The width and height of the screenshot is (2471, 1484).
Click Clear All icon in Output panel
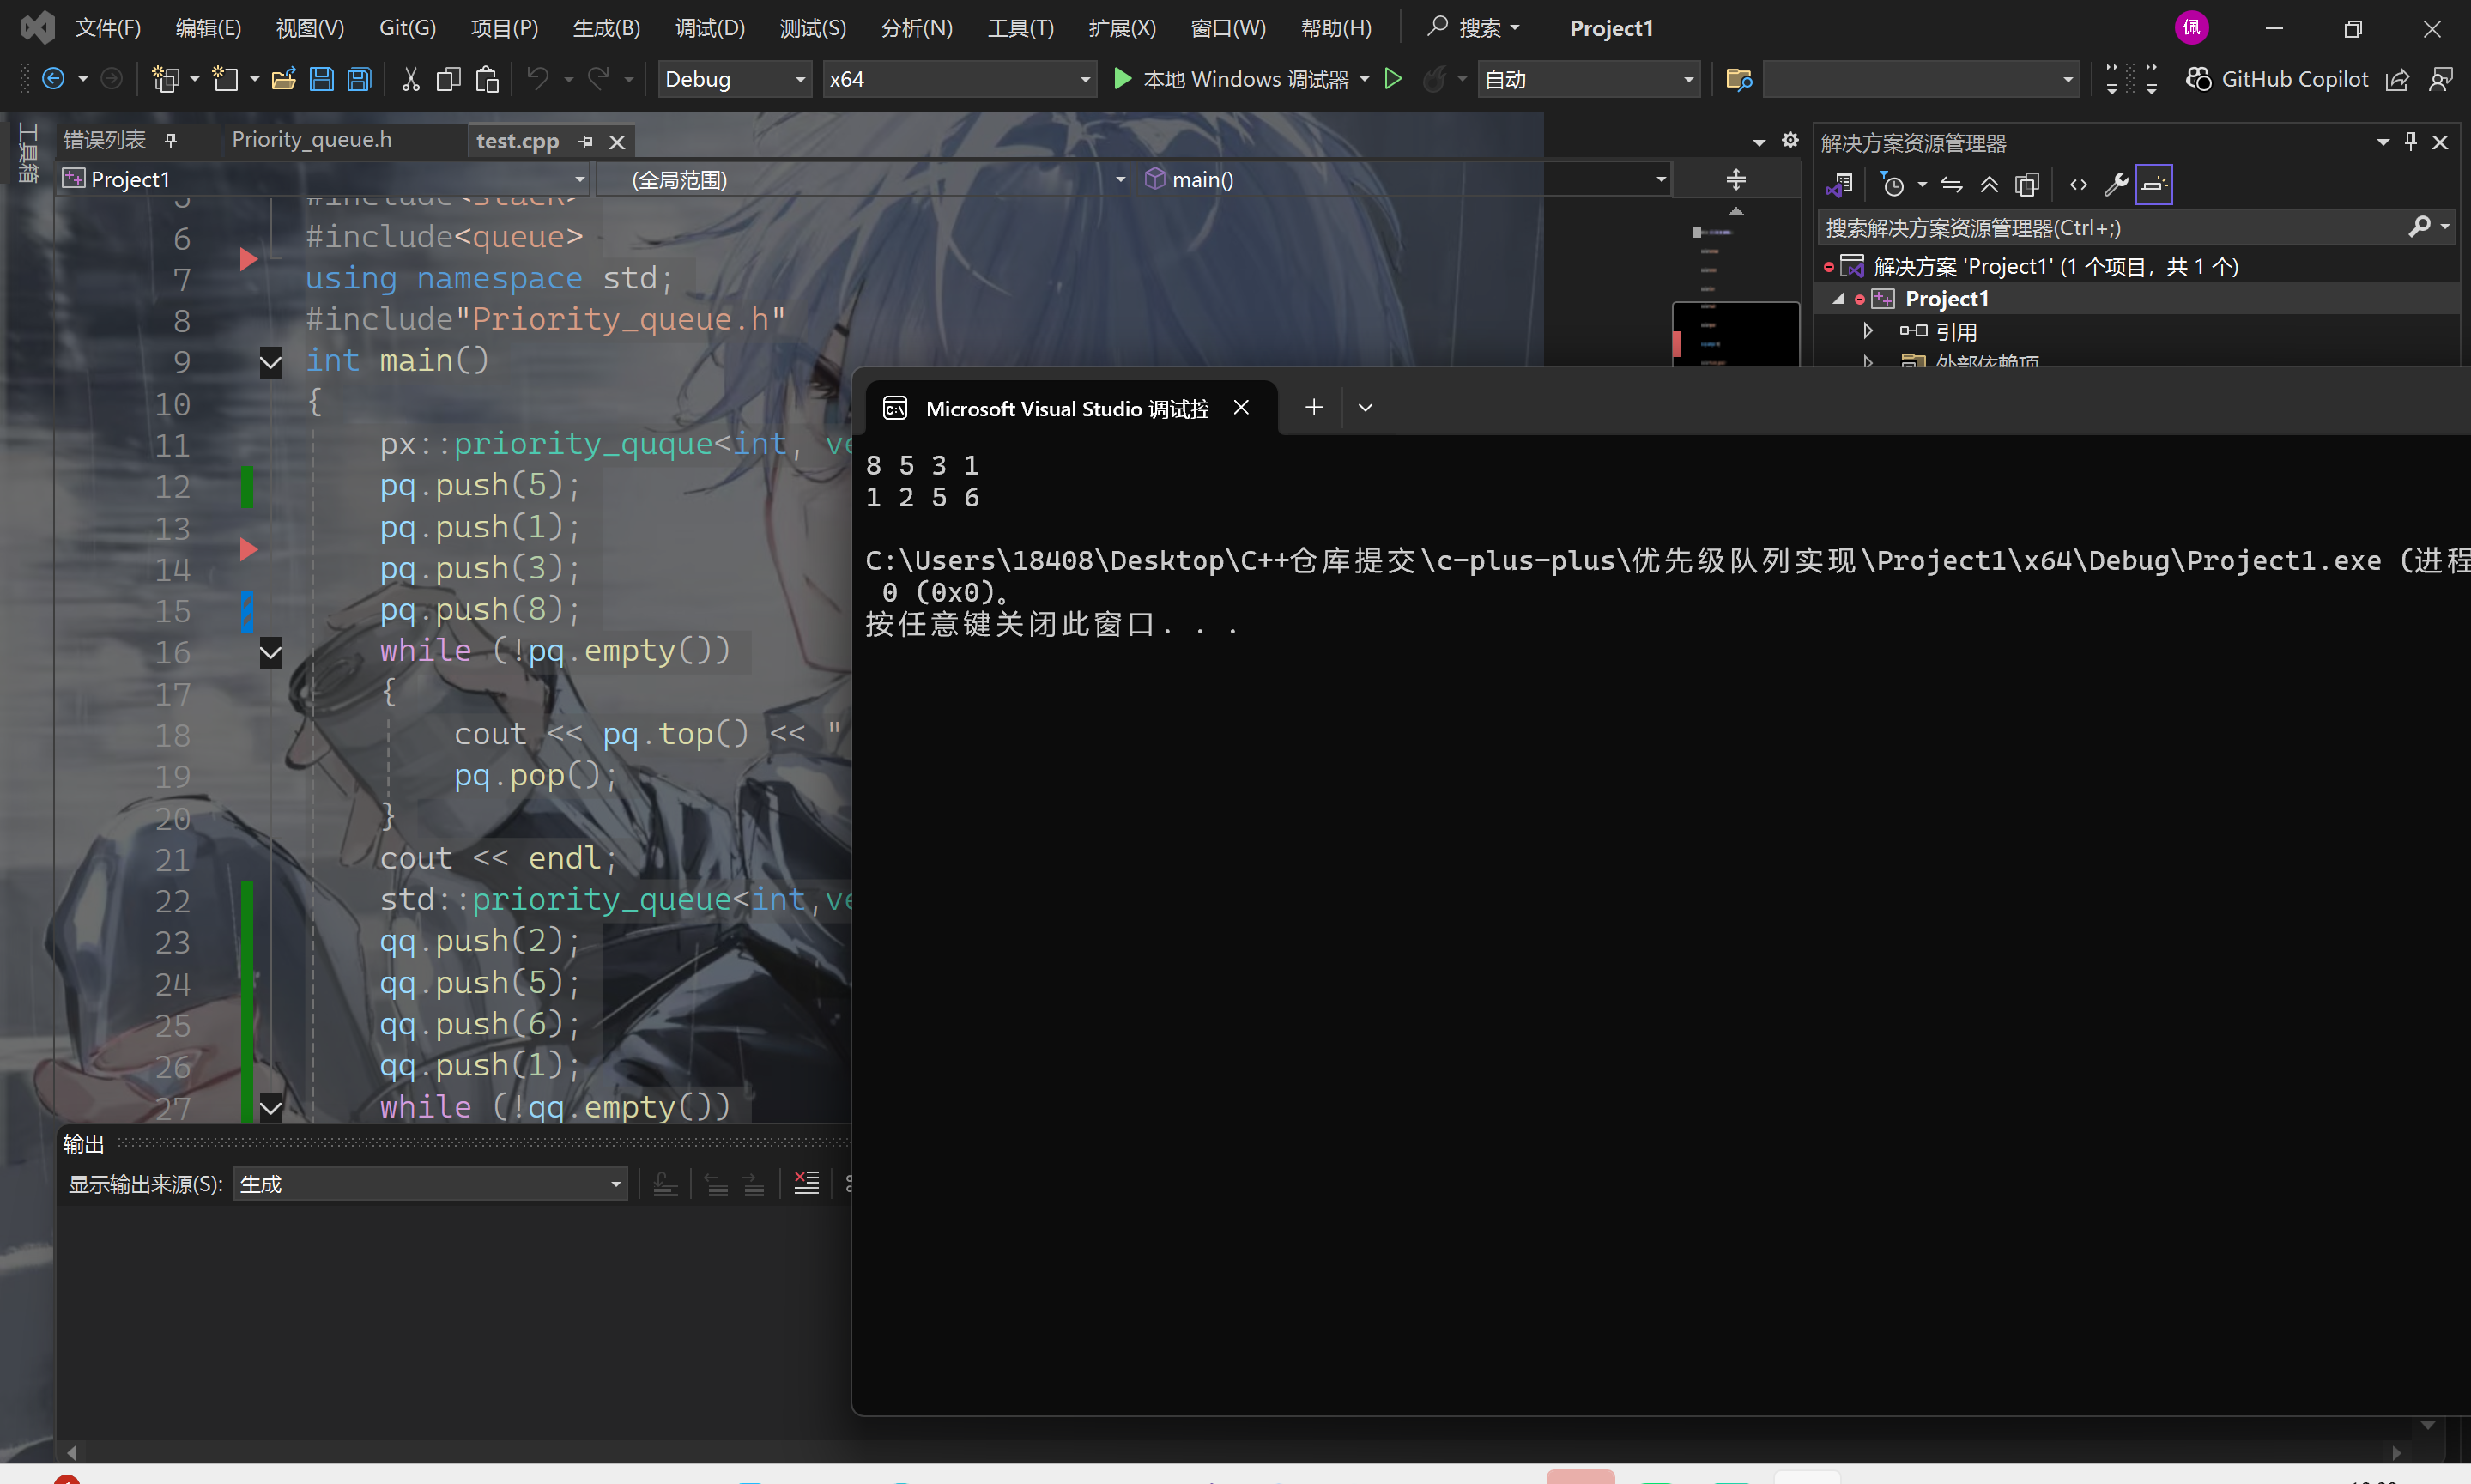(x=806, y=1183)
